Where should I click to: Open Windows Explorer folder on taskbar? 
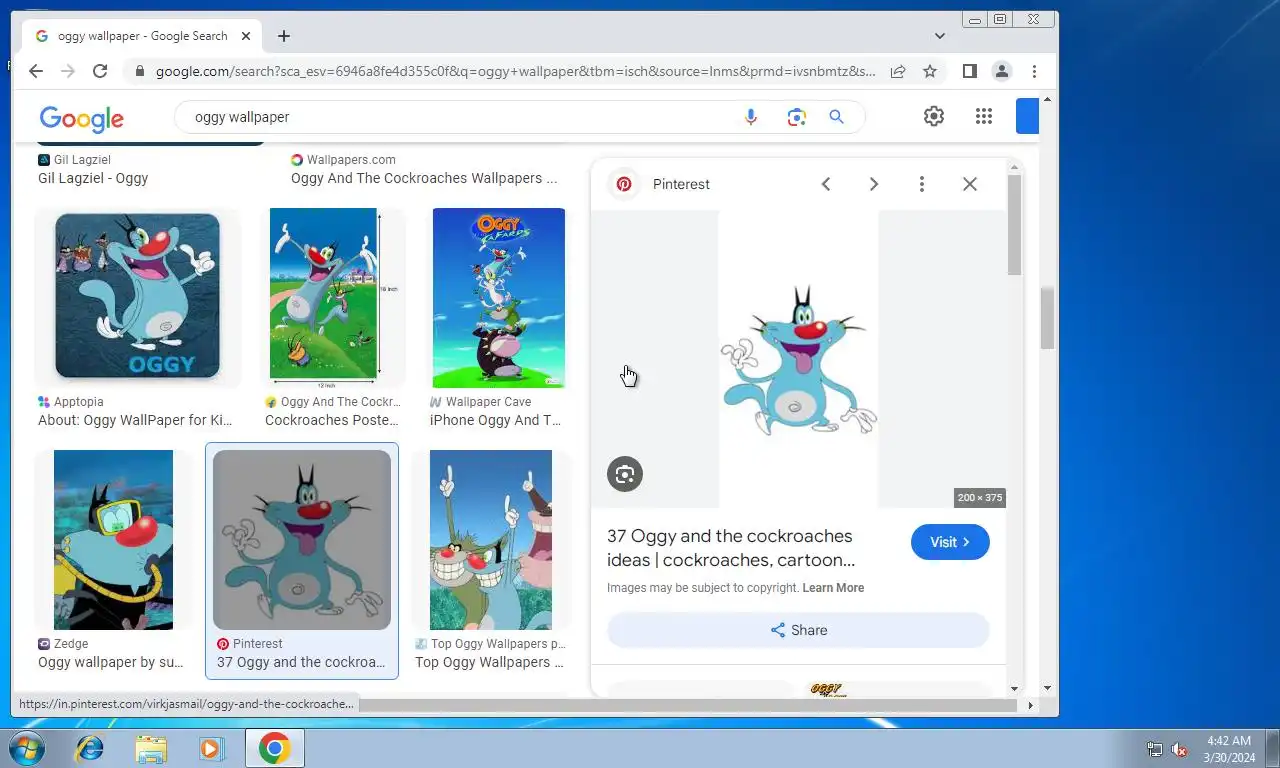(x=151, y=748)
